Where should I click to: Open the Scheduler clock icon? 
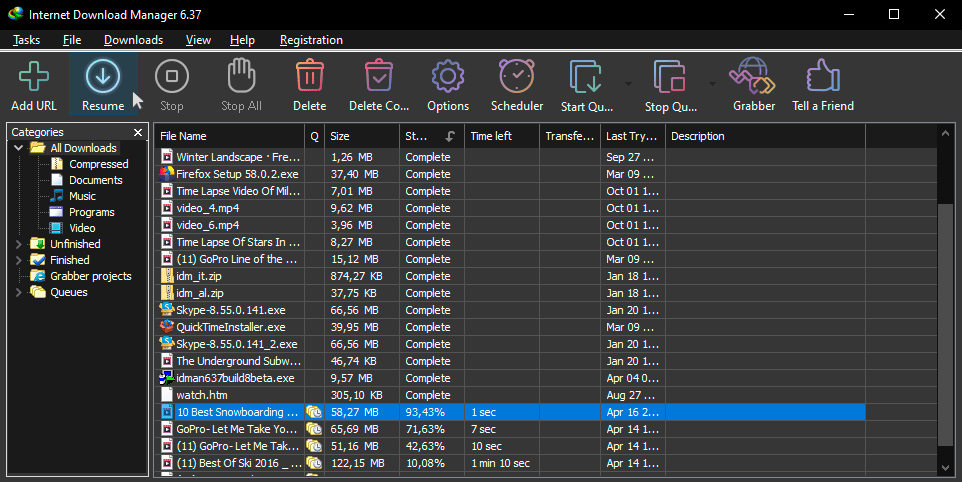(x=516, y=78)
